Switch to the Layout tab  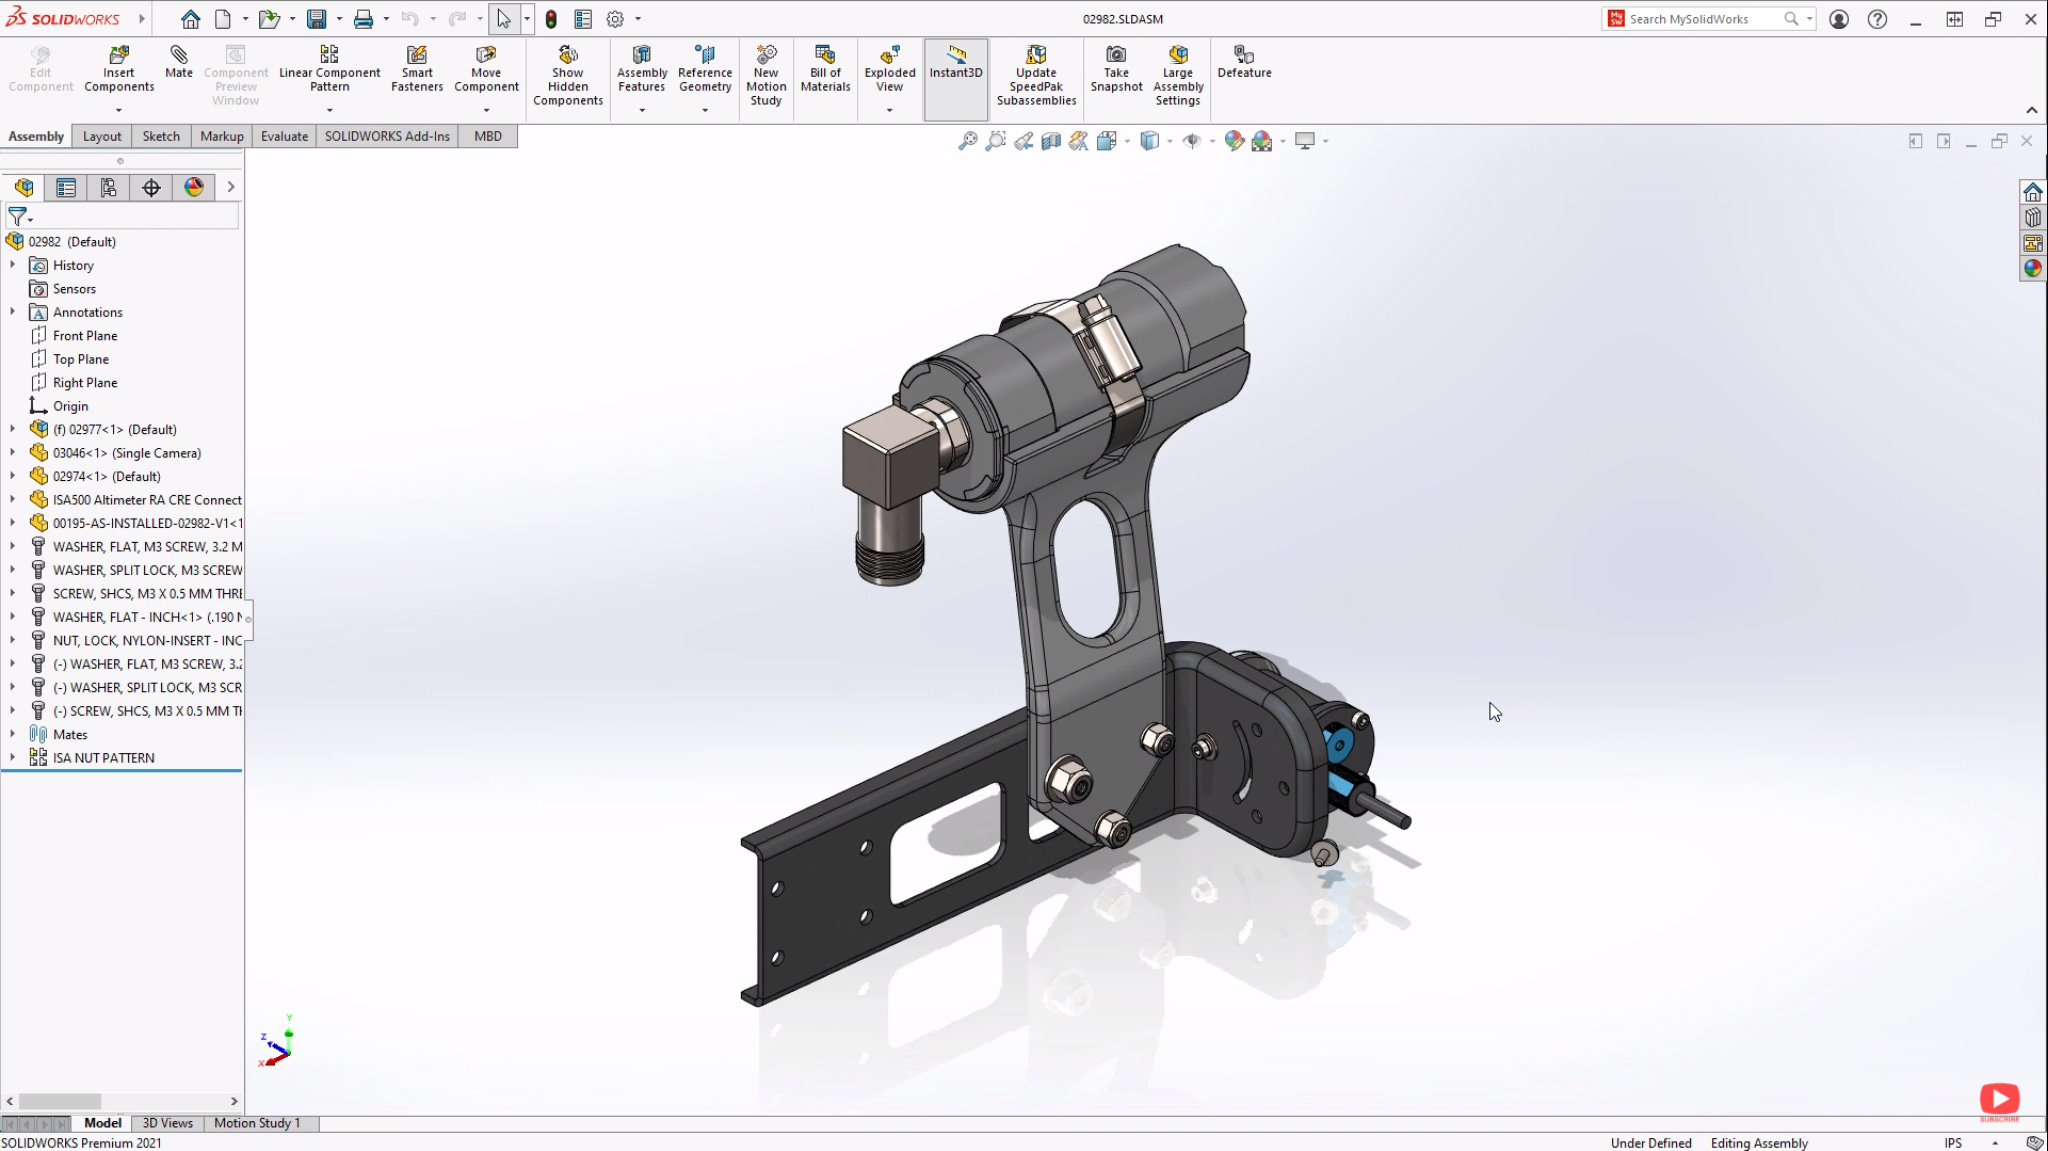pyautogui.click(x=101, y=135)
